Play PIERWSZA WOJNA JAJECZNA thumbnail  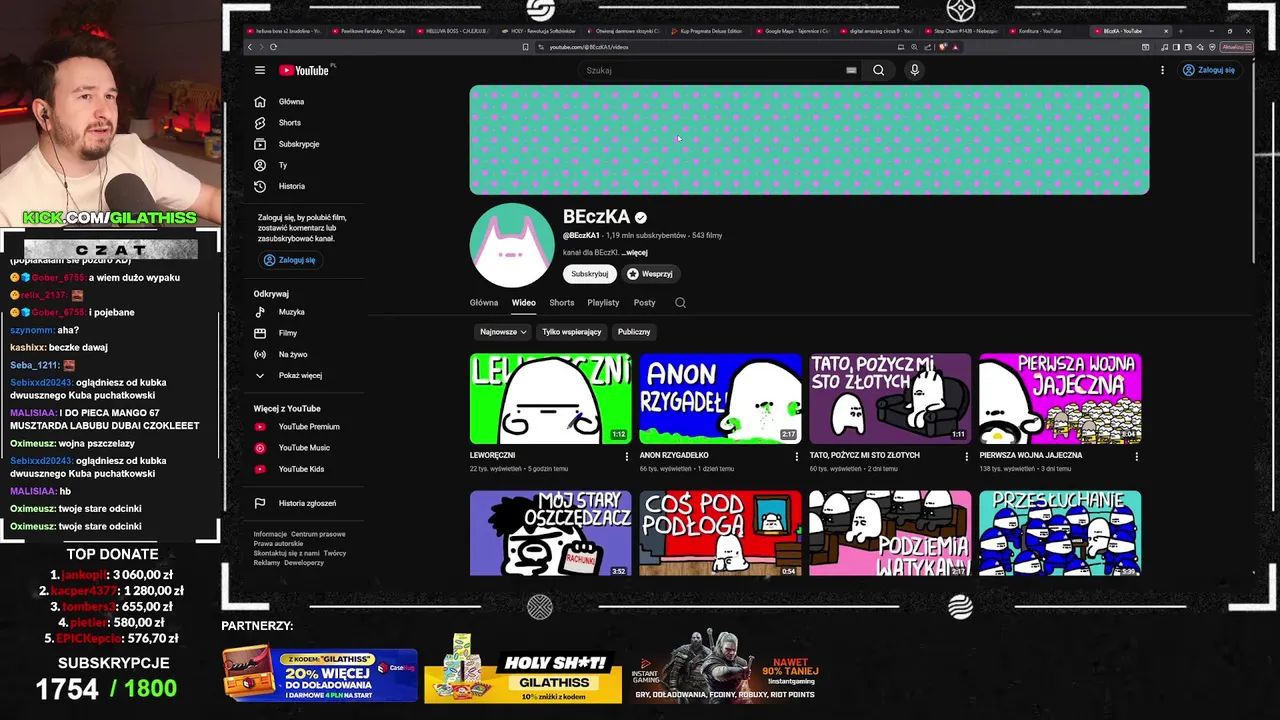1060,398
